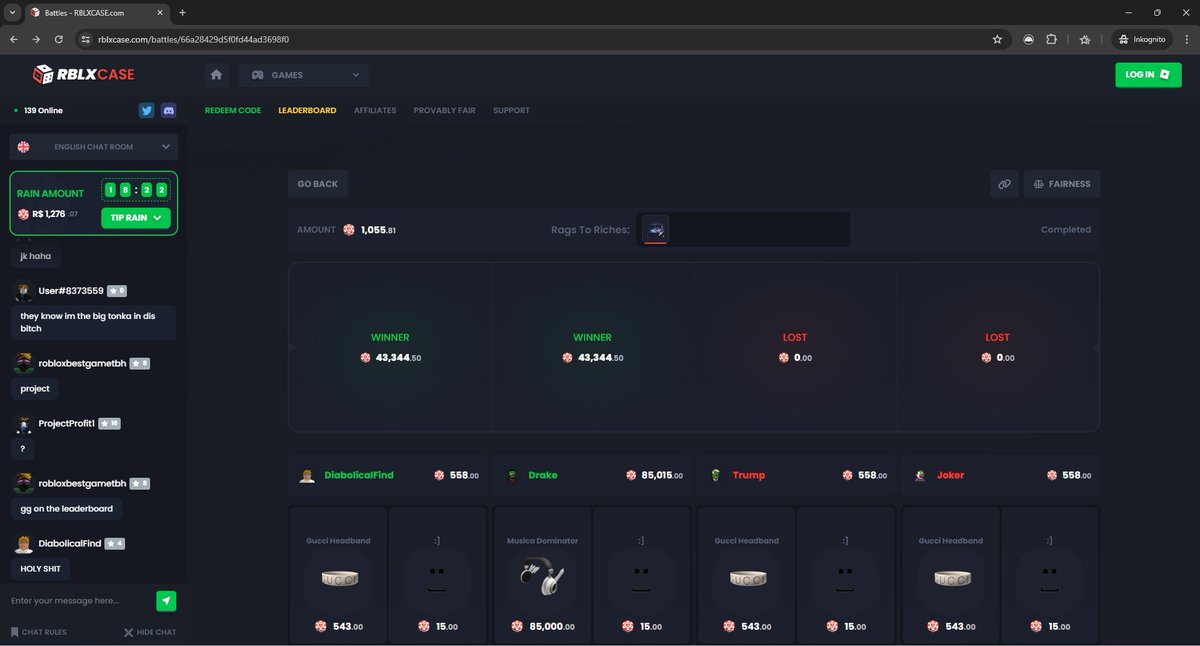This screenshot has height=646, width=1200.
Task: Click the green LOG IN button
Action: [1147, 74]
